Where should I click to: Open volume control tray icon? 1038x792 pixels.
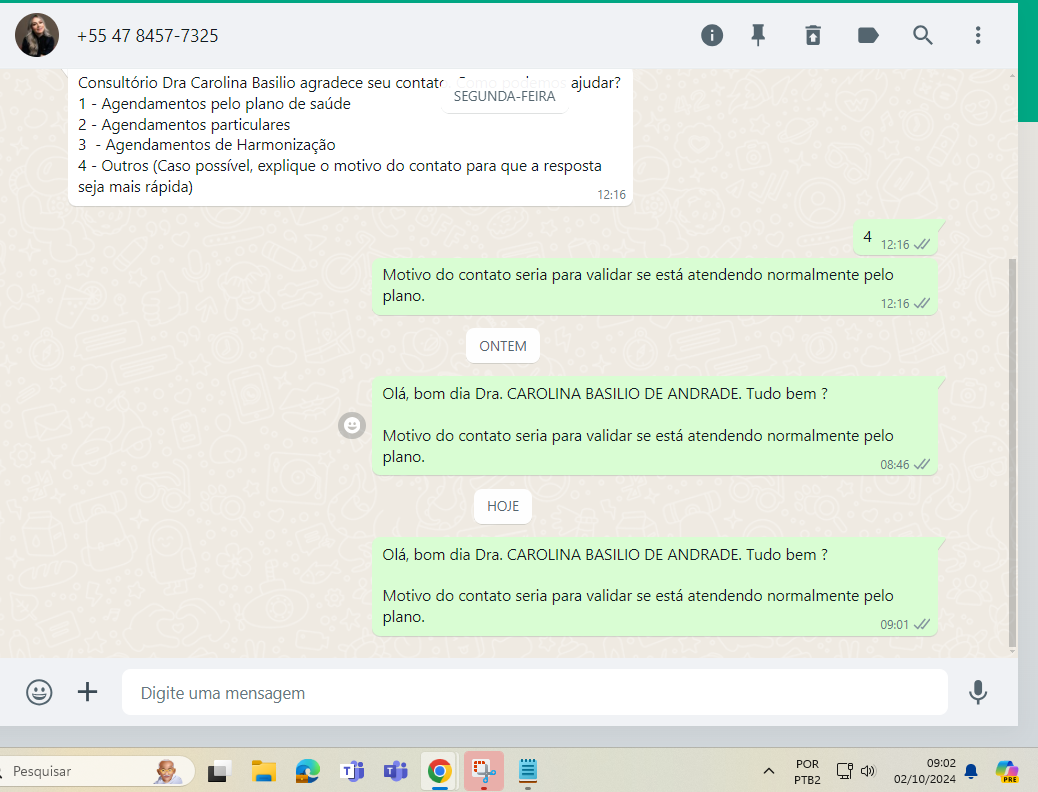(x=868, y=771)
